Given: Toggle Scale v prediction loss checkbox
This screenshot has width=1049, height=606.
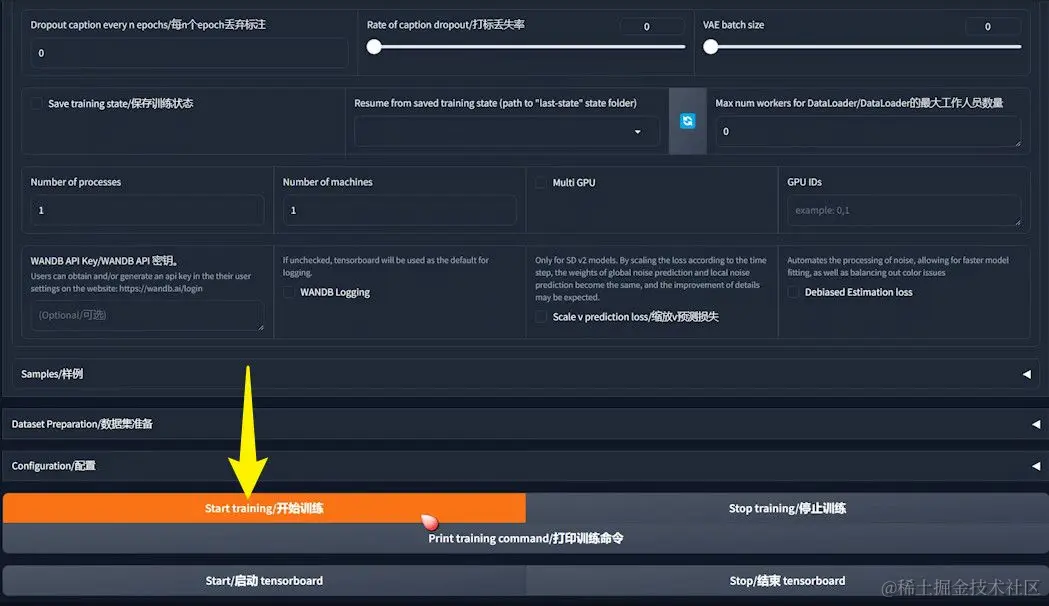Looking at the screenshot, I should [541, 317].
